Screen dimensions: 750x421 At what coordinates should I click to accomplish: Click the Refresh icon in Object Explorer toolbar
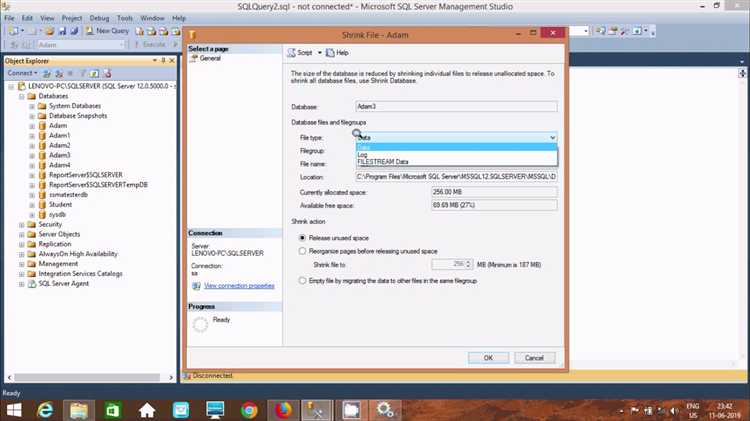click(95, 73)
